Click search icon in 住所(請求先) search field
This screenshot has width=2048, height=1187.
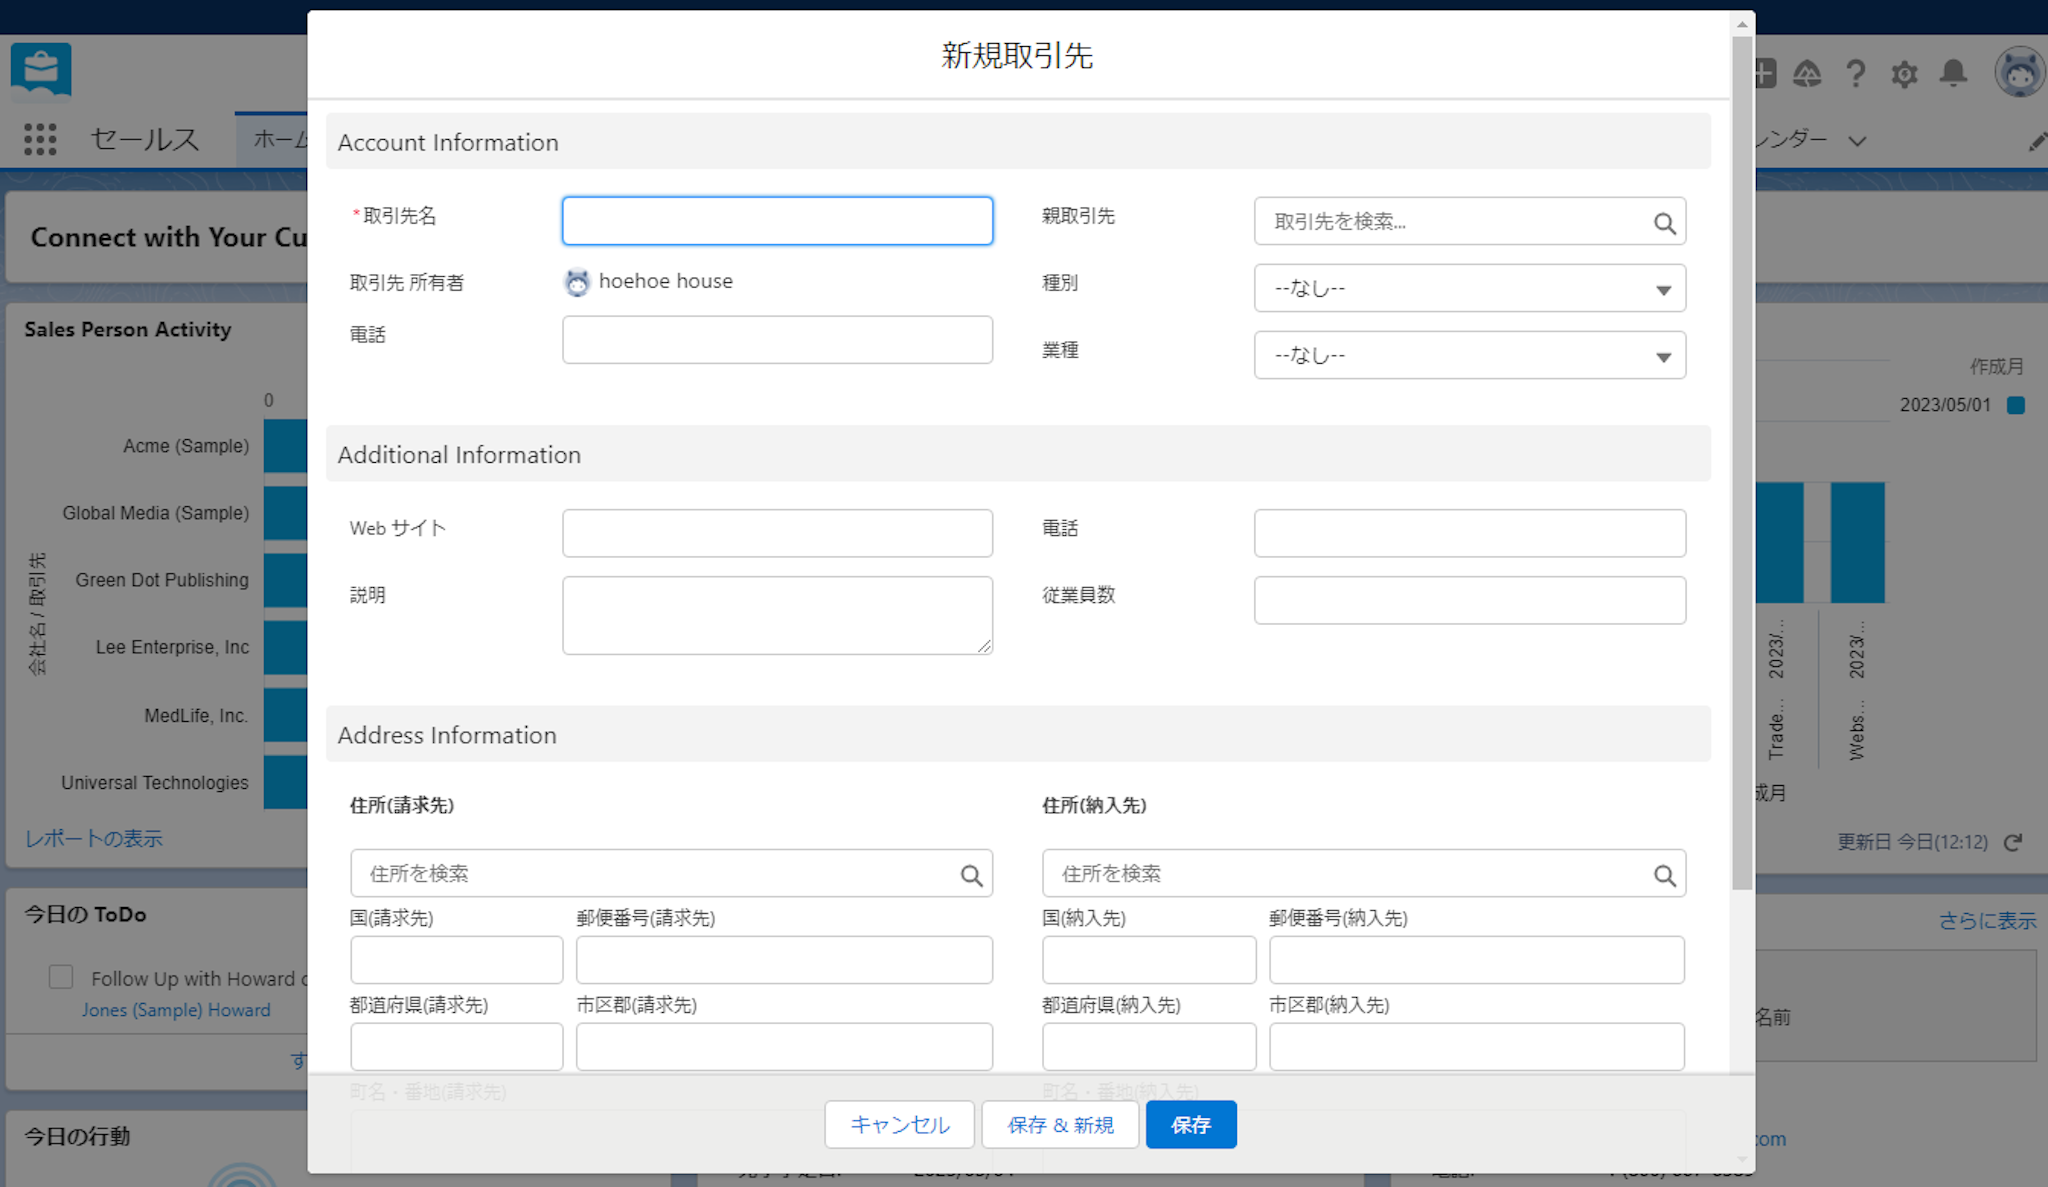click(x=971, y=875)
